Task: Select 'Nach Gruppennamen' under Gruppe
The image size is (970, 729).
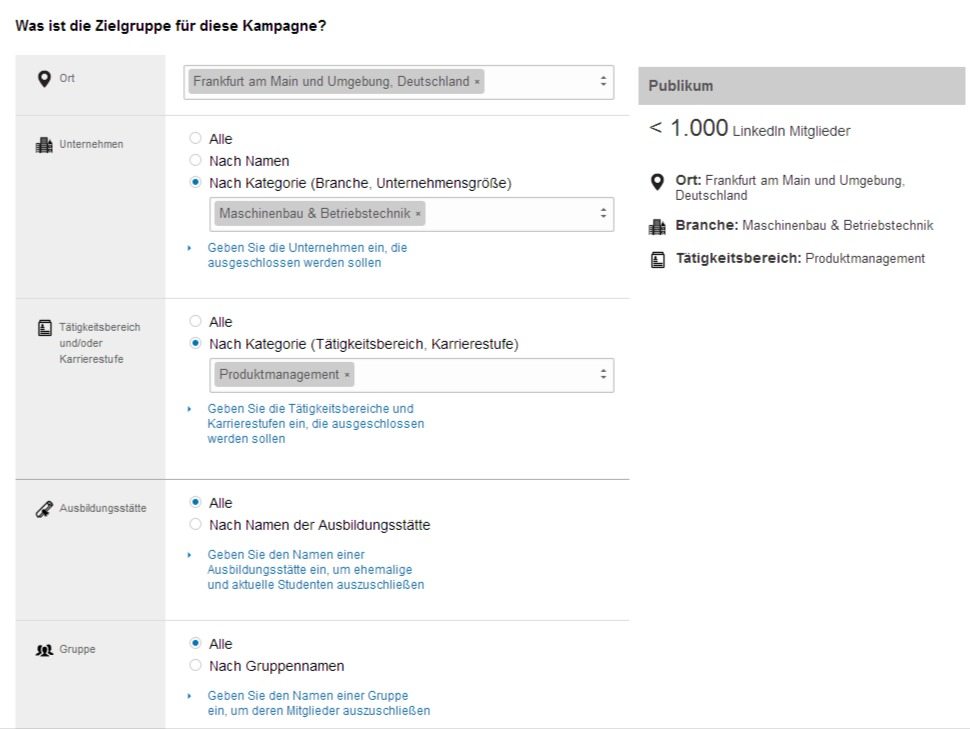Action: 198,665
